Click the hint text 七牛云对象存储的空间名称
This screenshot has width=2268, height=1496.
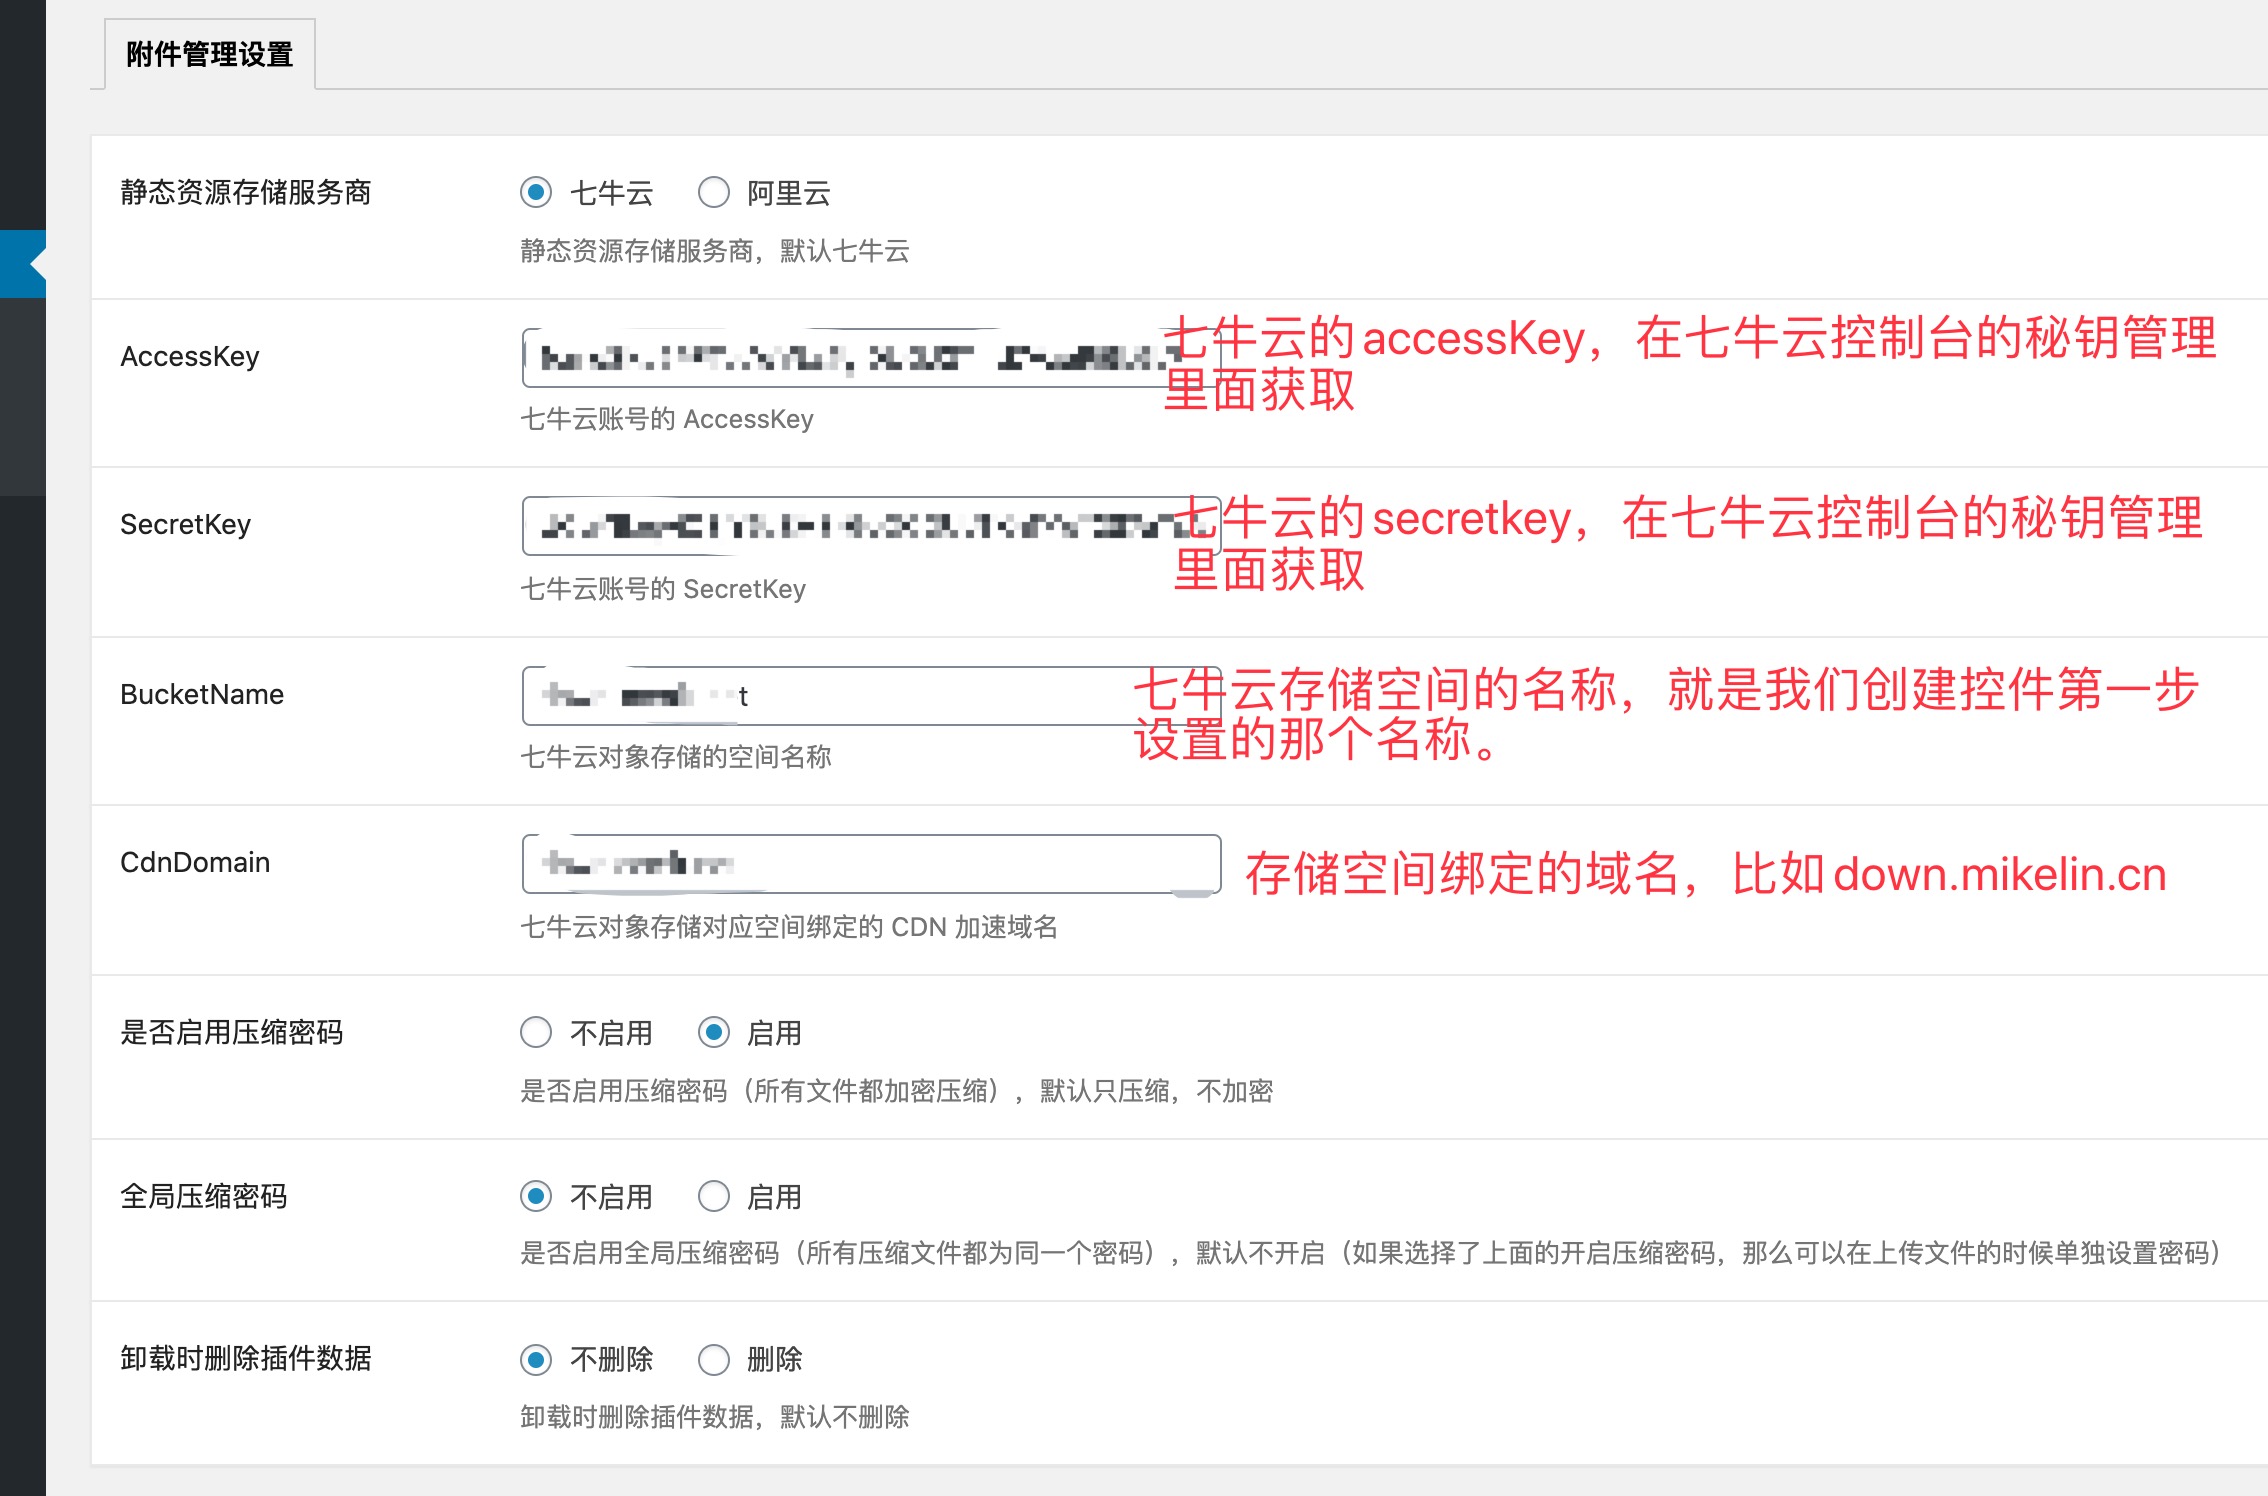tap(676, 757)
